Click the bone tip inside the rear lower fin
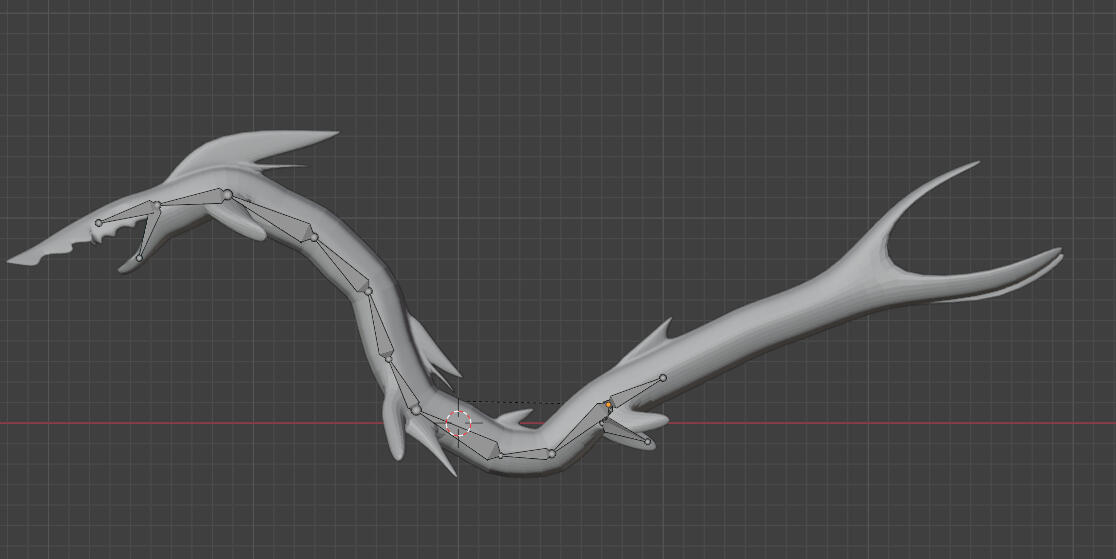The width and height of the screenshot is (1116, 559). click(648, 441)
